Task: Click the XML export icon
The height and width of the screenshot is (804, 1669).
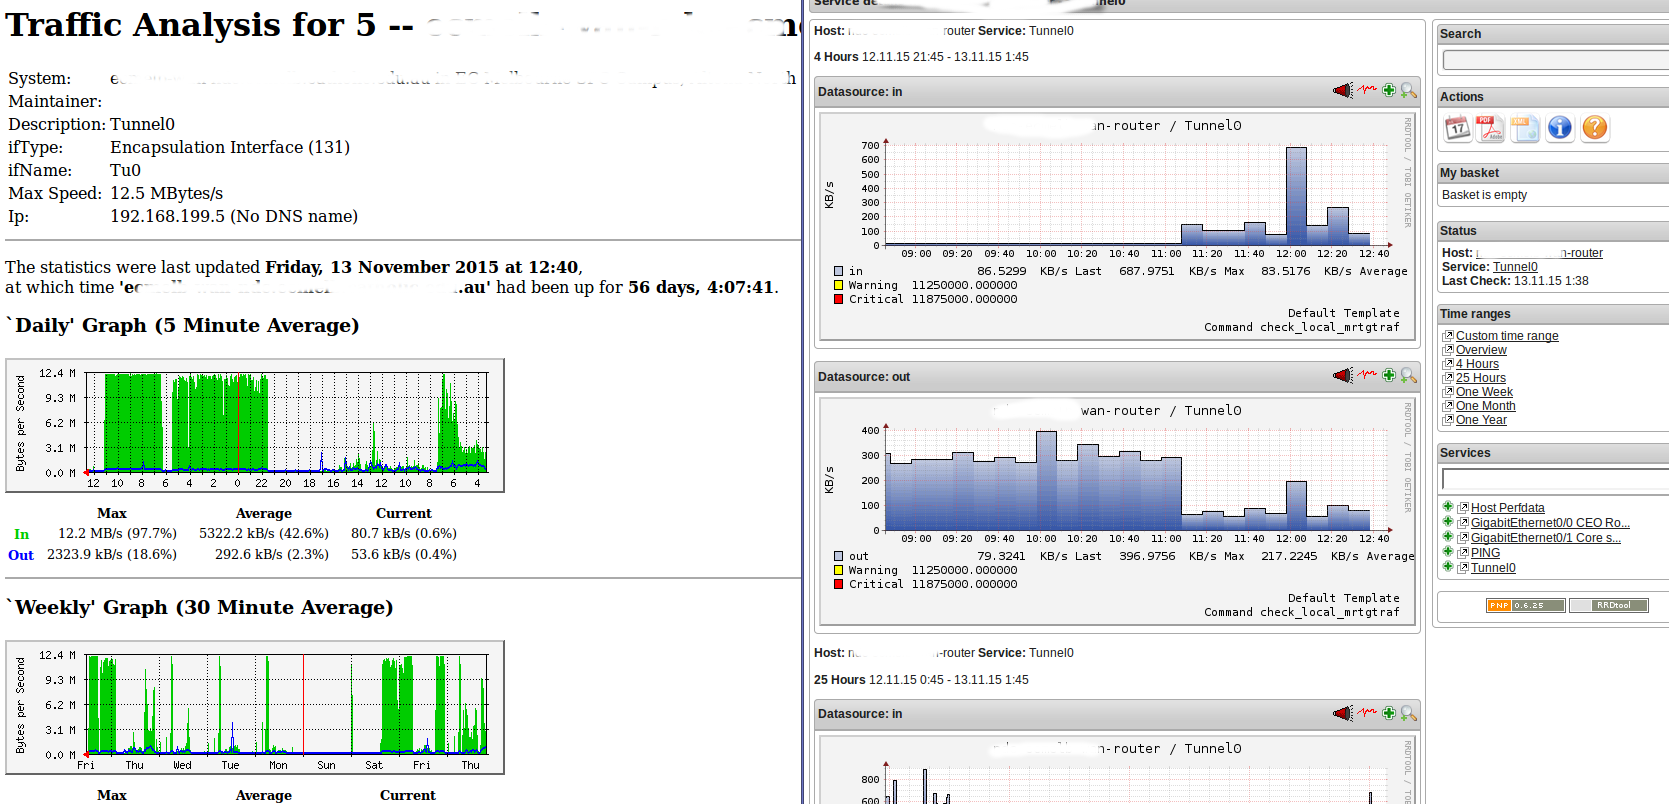Action: tap(1524, 128)
